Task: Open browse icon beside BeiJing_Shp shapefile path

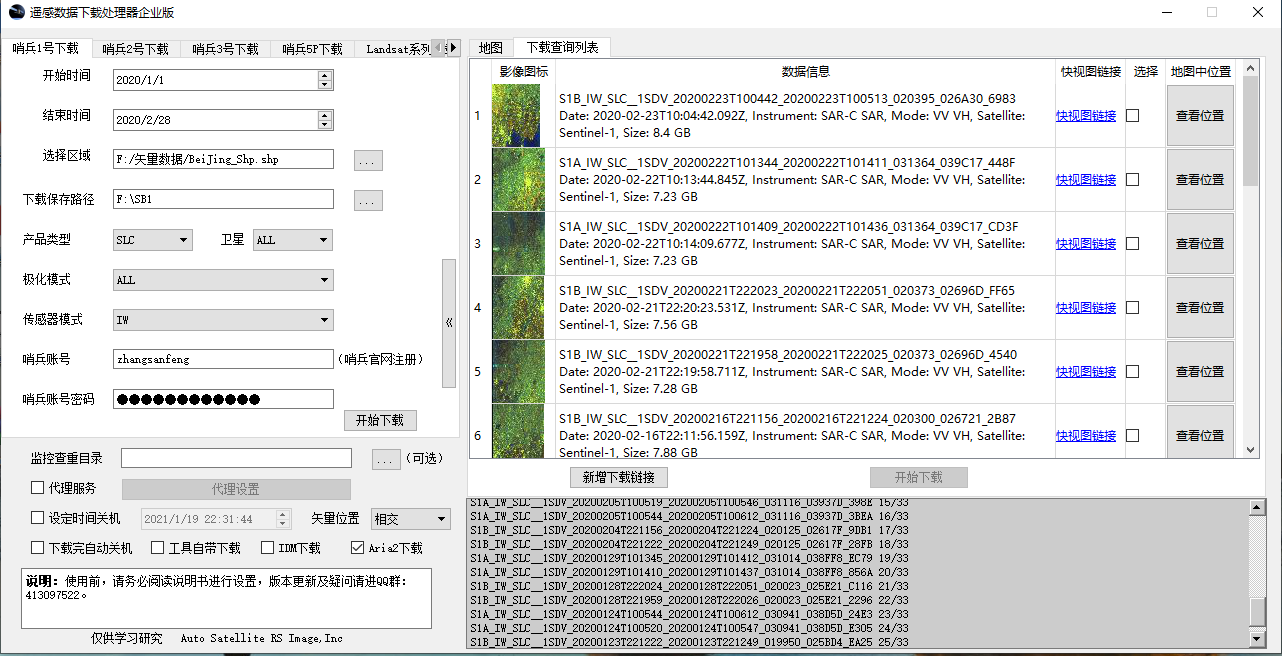Action: 368,159
